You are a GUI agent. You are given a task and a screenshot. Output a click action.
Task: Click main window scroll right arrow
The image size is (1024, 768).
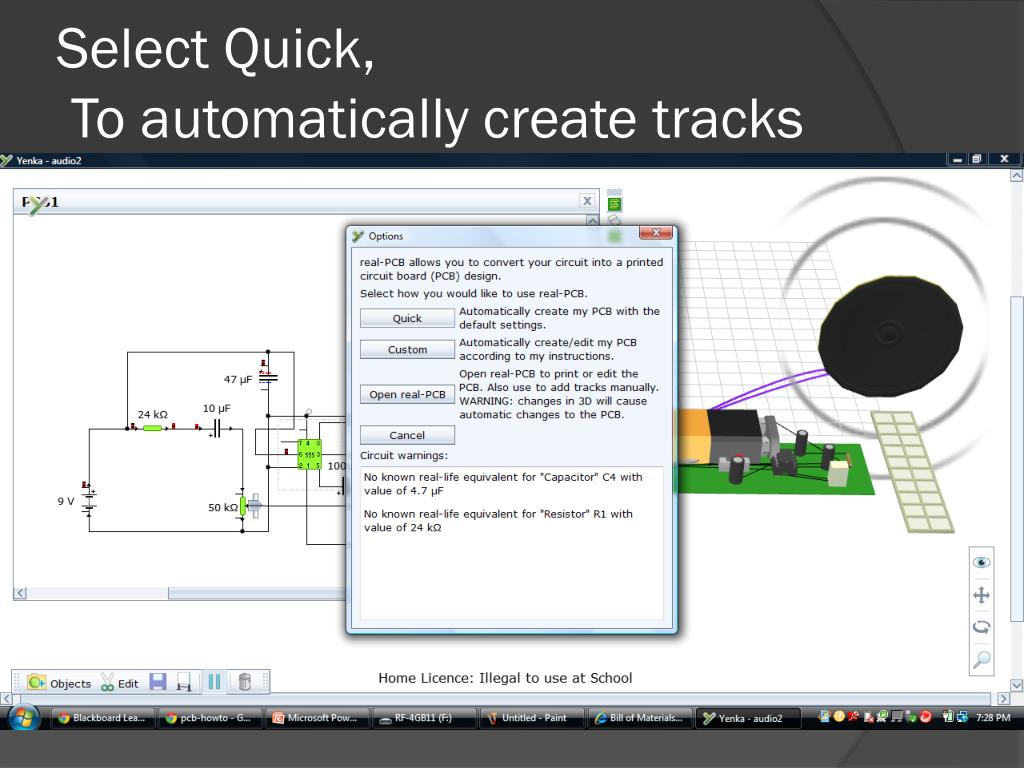tap(1004, 698)
